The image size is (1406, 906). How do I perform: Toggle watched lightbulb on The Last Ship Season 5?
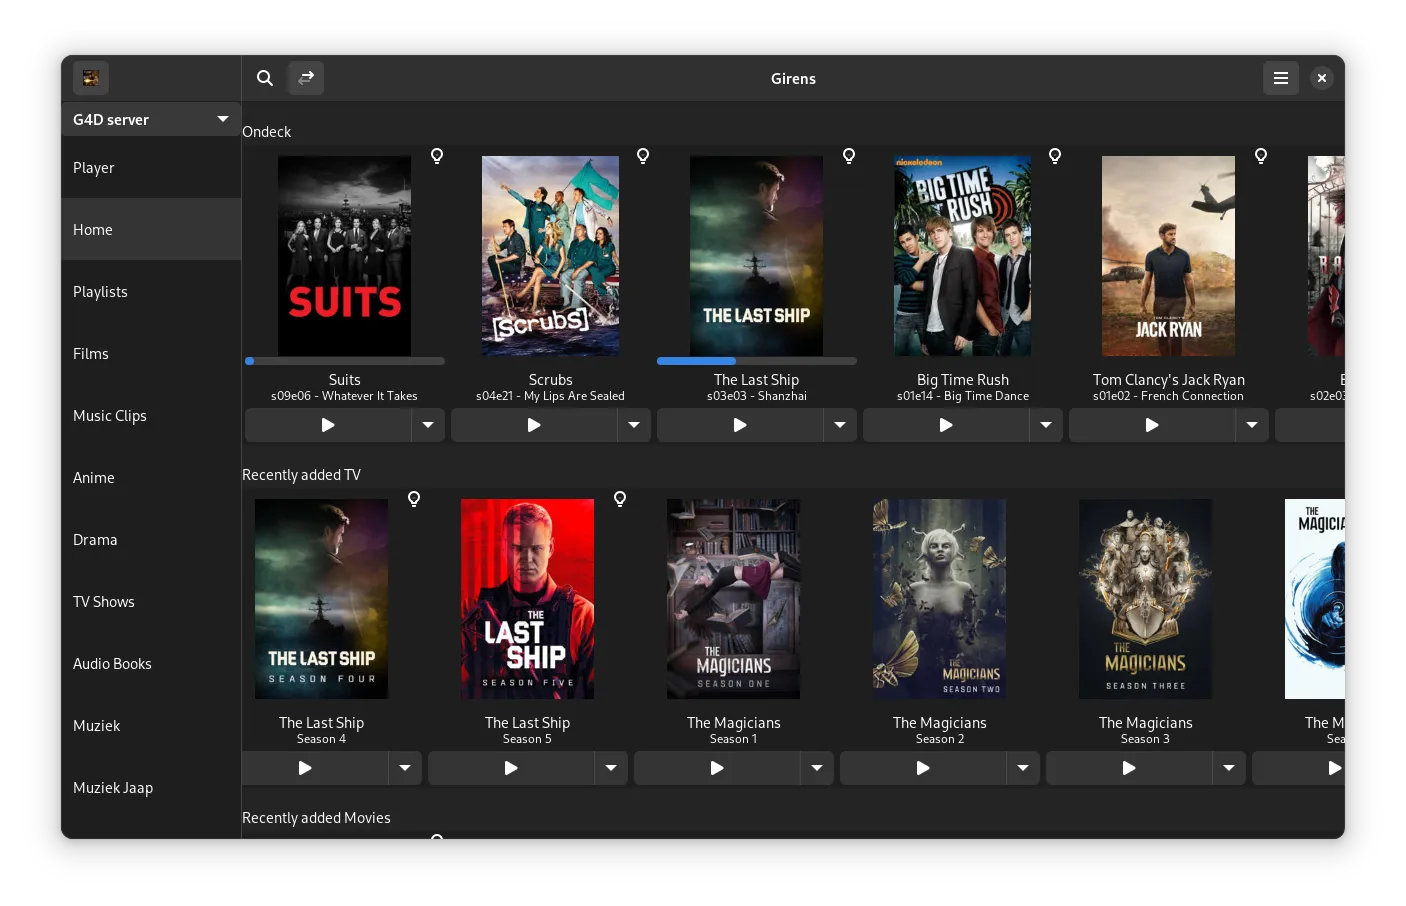tap(620, 499)
